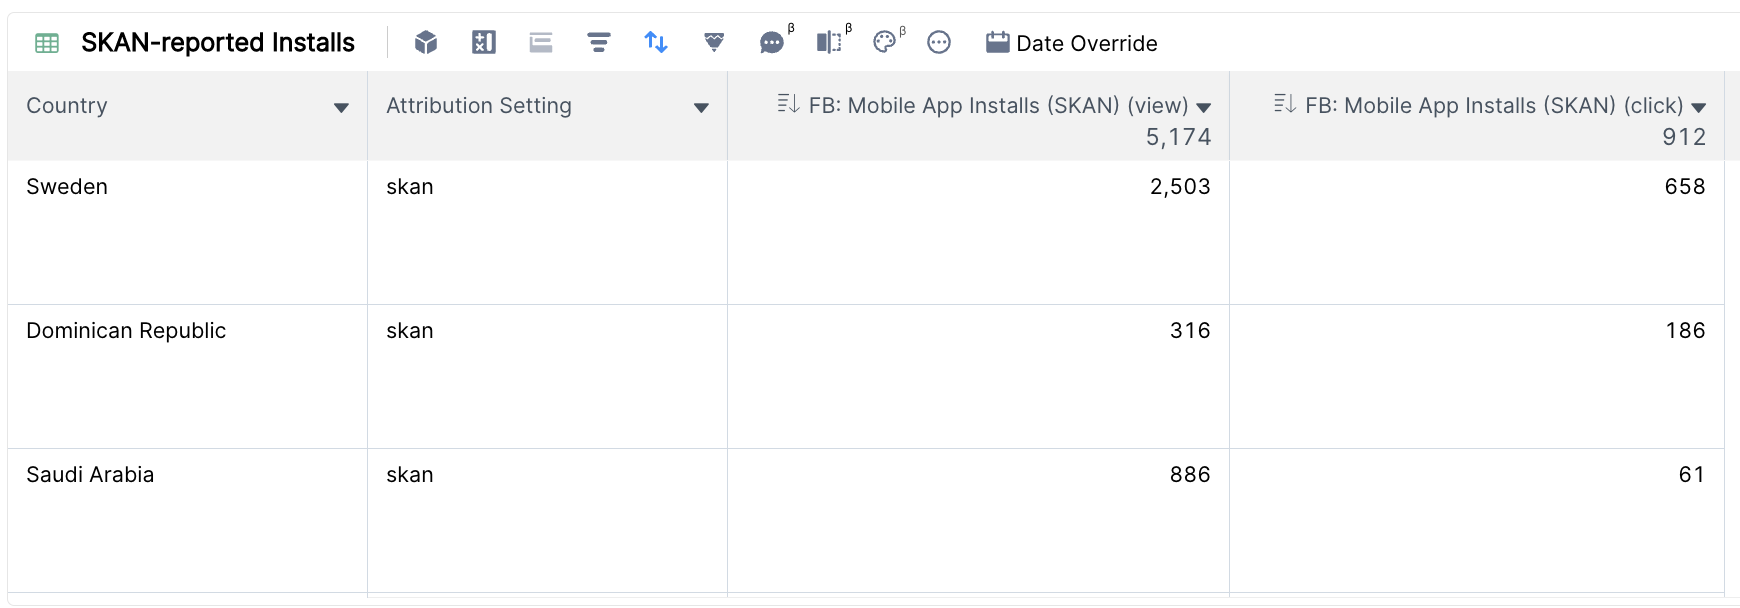The image size is (1740, 608).
Task: Toggle sort on SKAN (click) column
Action: point(1285,103)
